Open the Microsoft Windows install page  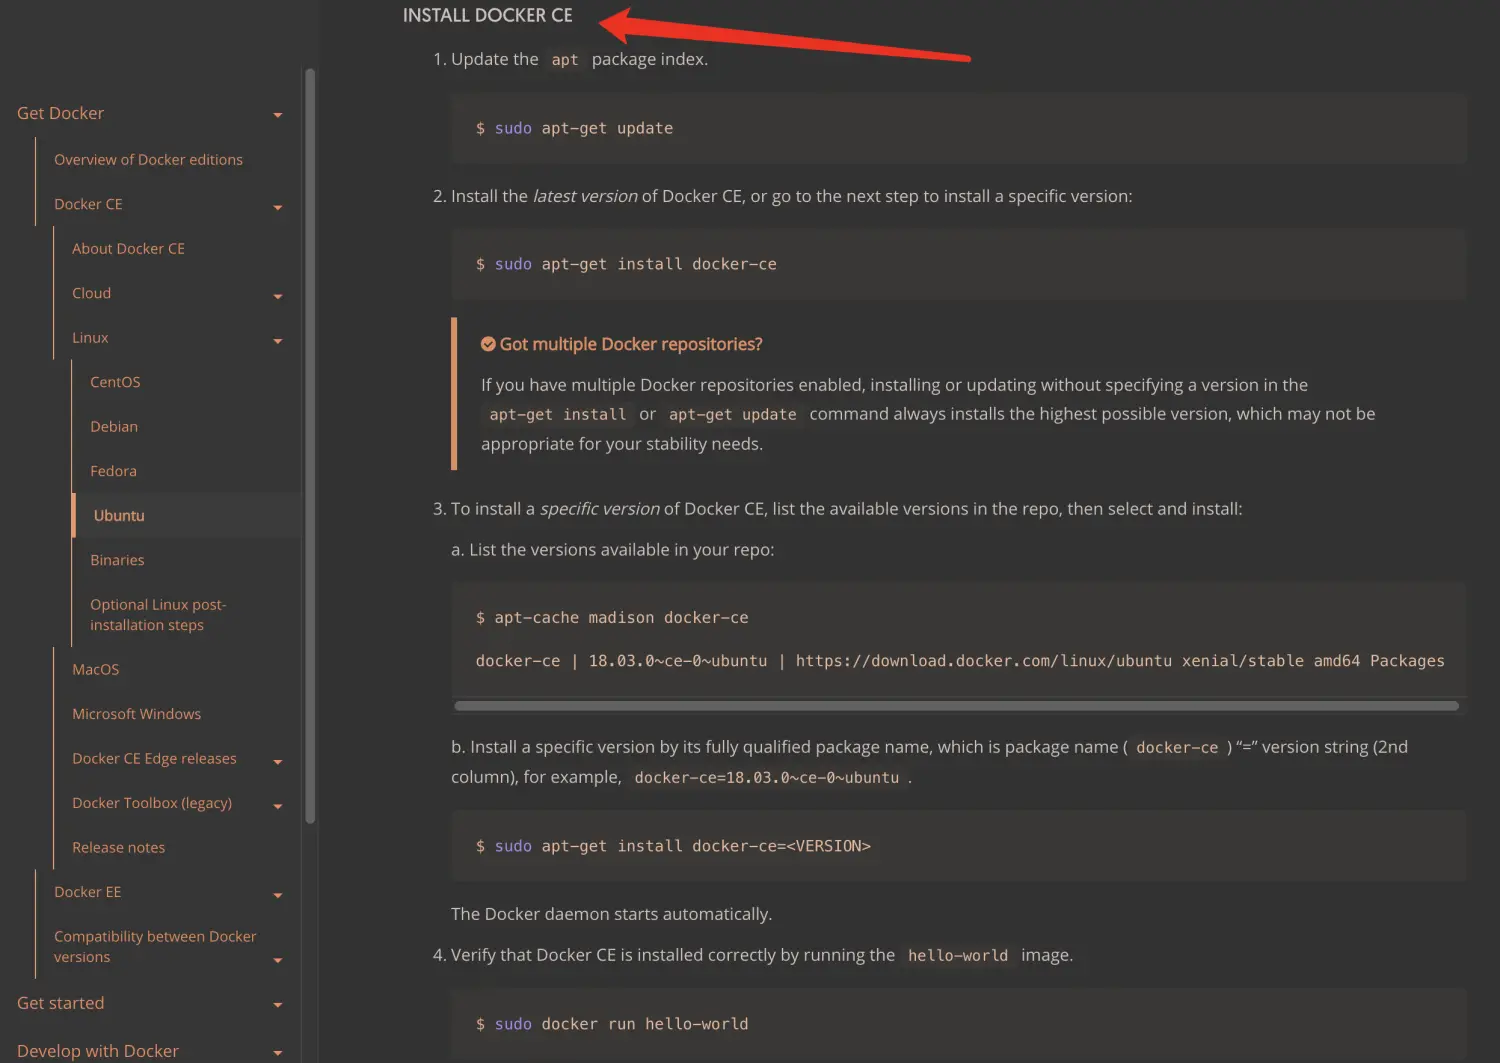[136, 714]
